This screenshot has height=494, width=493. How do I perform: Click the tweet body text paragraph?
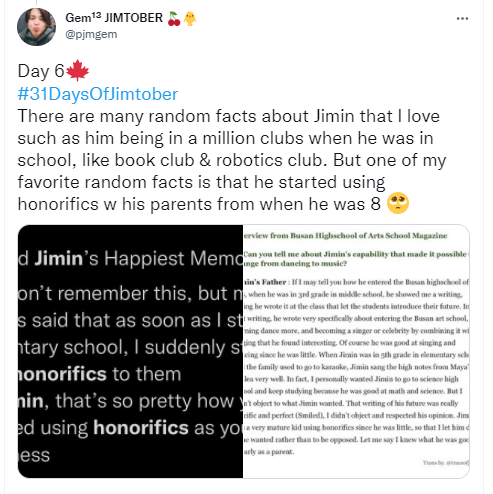point(231,160)
